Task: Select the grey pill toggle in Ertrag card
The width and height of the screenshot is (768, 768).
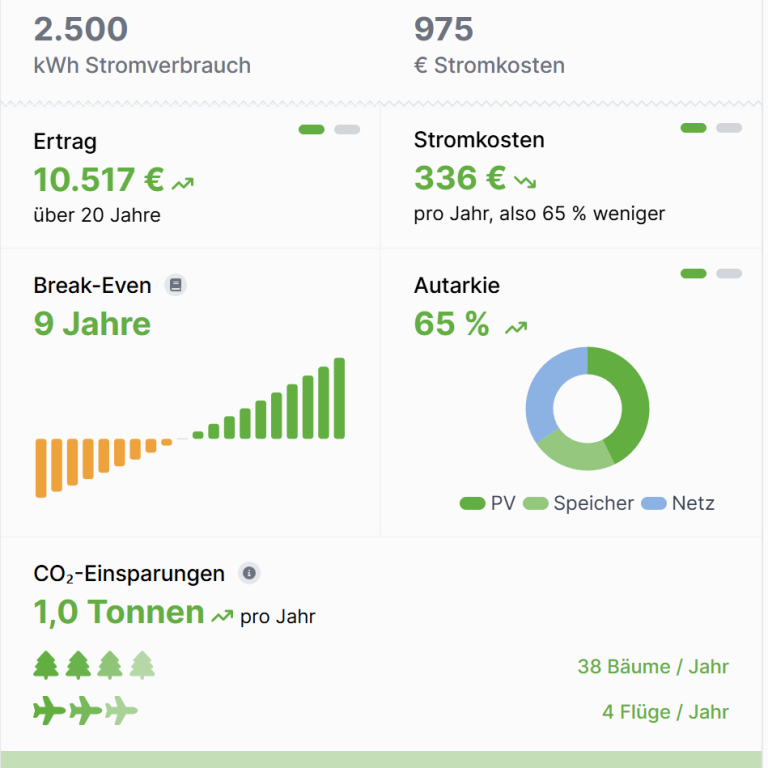Action: click(347, 129)
